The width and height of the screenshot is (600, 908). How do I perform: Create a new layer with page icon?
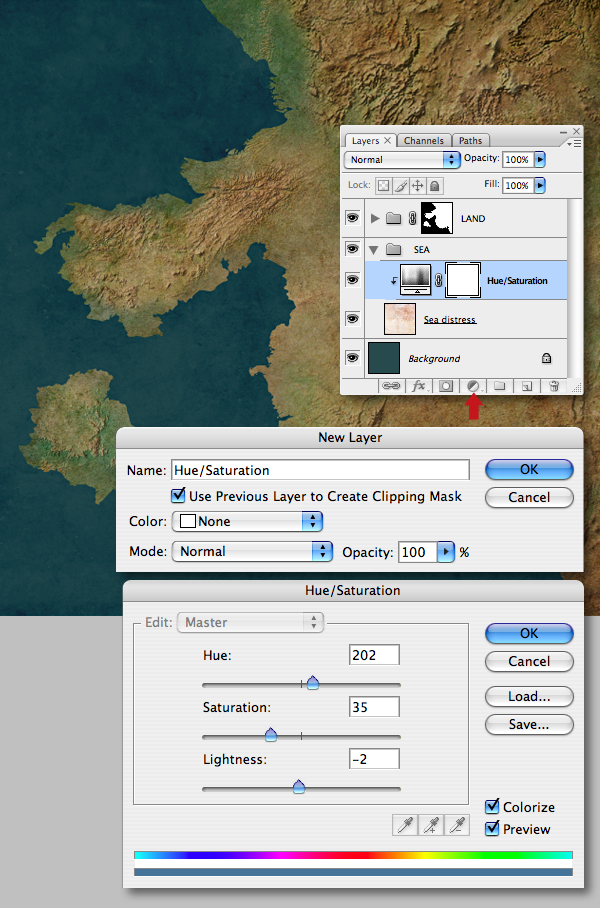click(526, 386)
